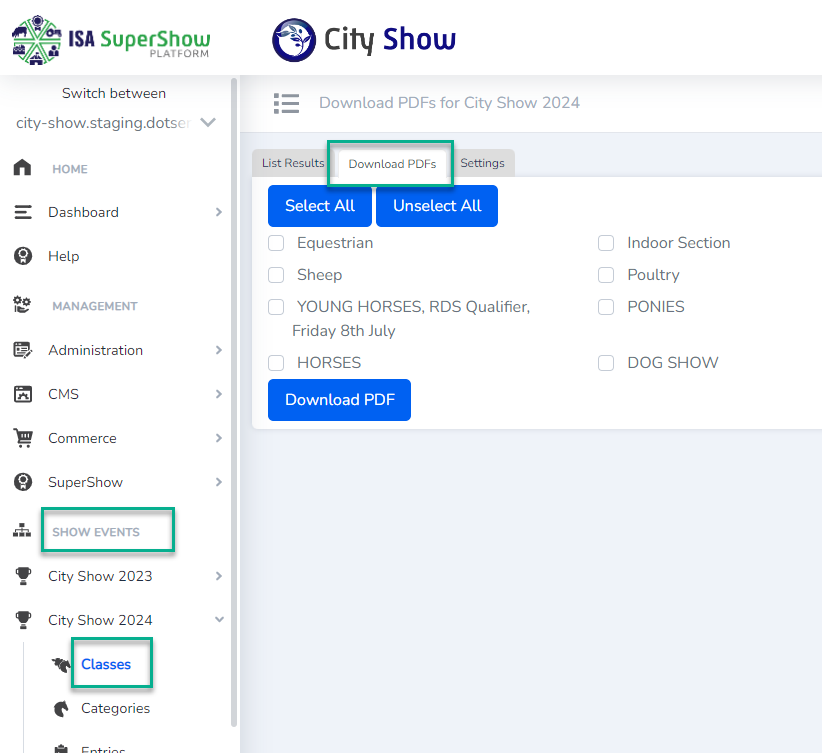Click the Categories horse head icon
822x753 pixels.
point(62,708)
